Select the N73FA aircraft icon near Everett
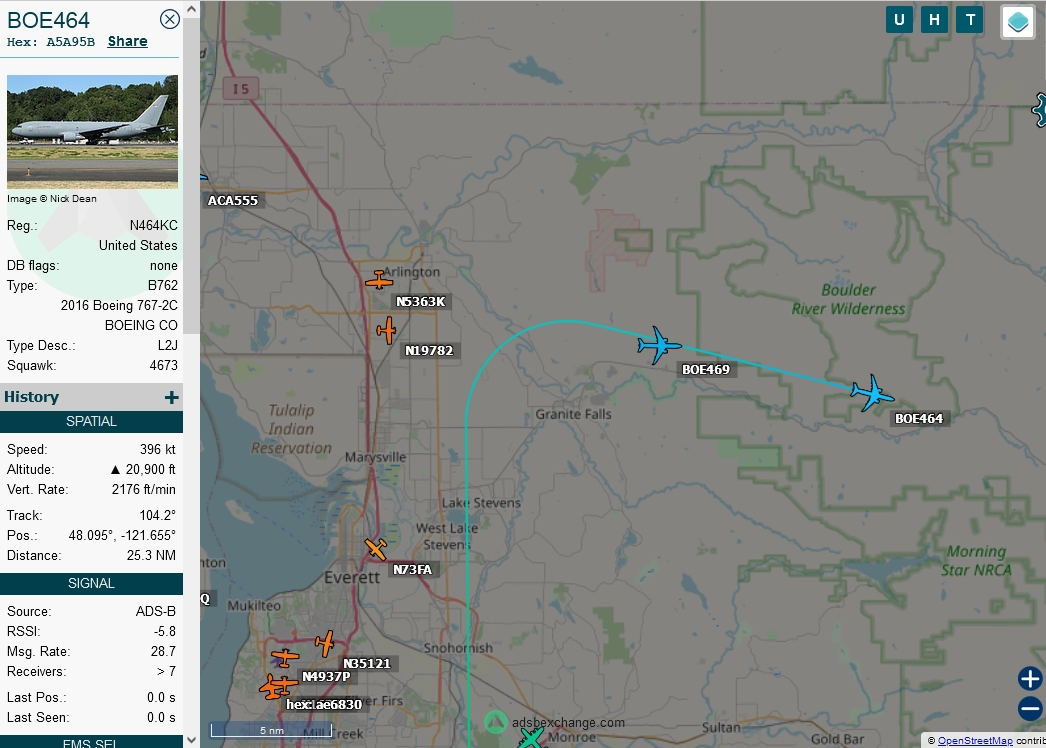The image size is (1046, 748). pyautogui.click(x=376, y=549)
